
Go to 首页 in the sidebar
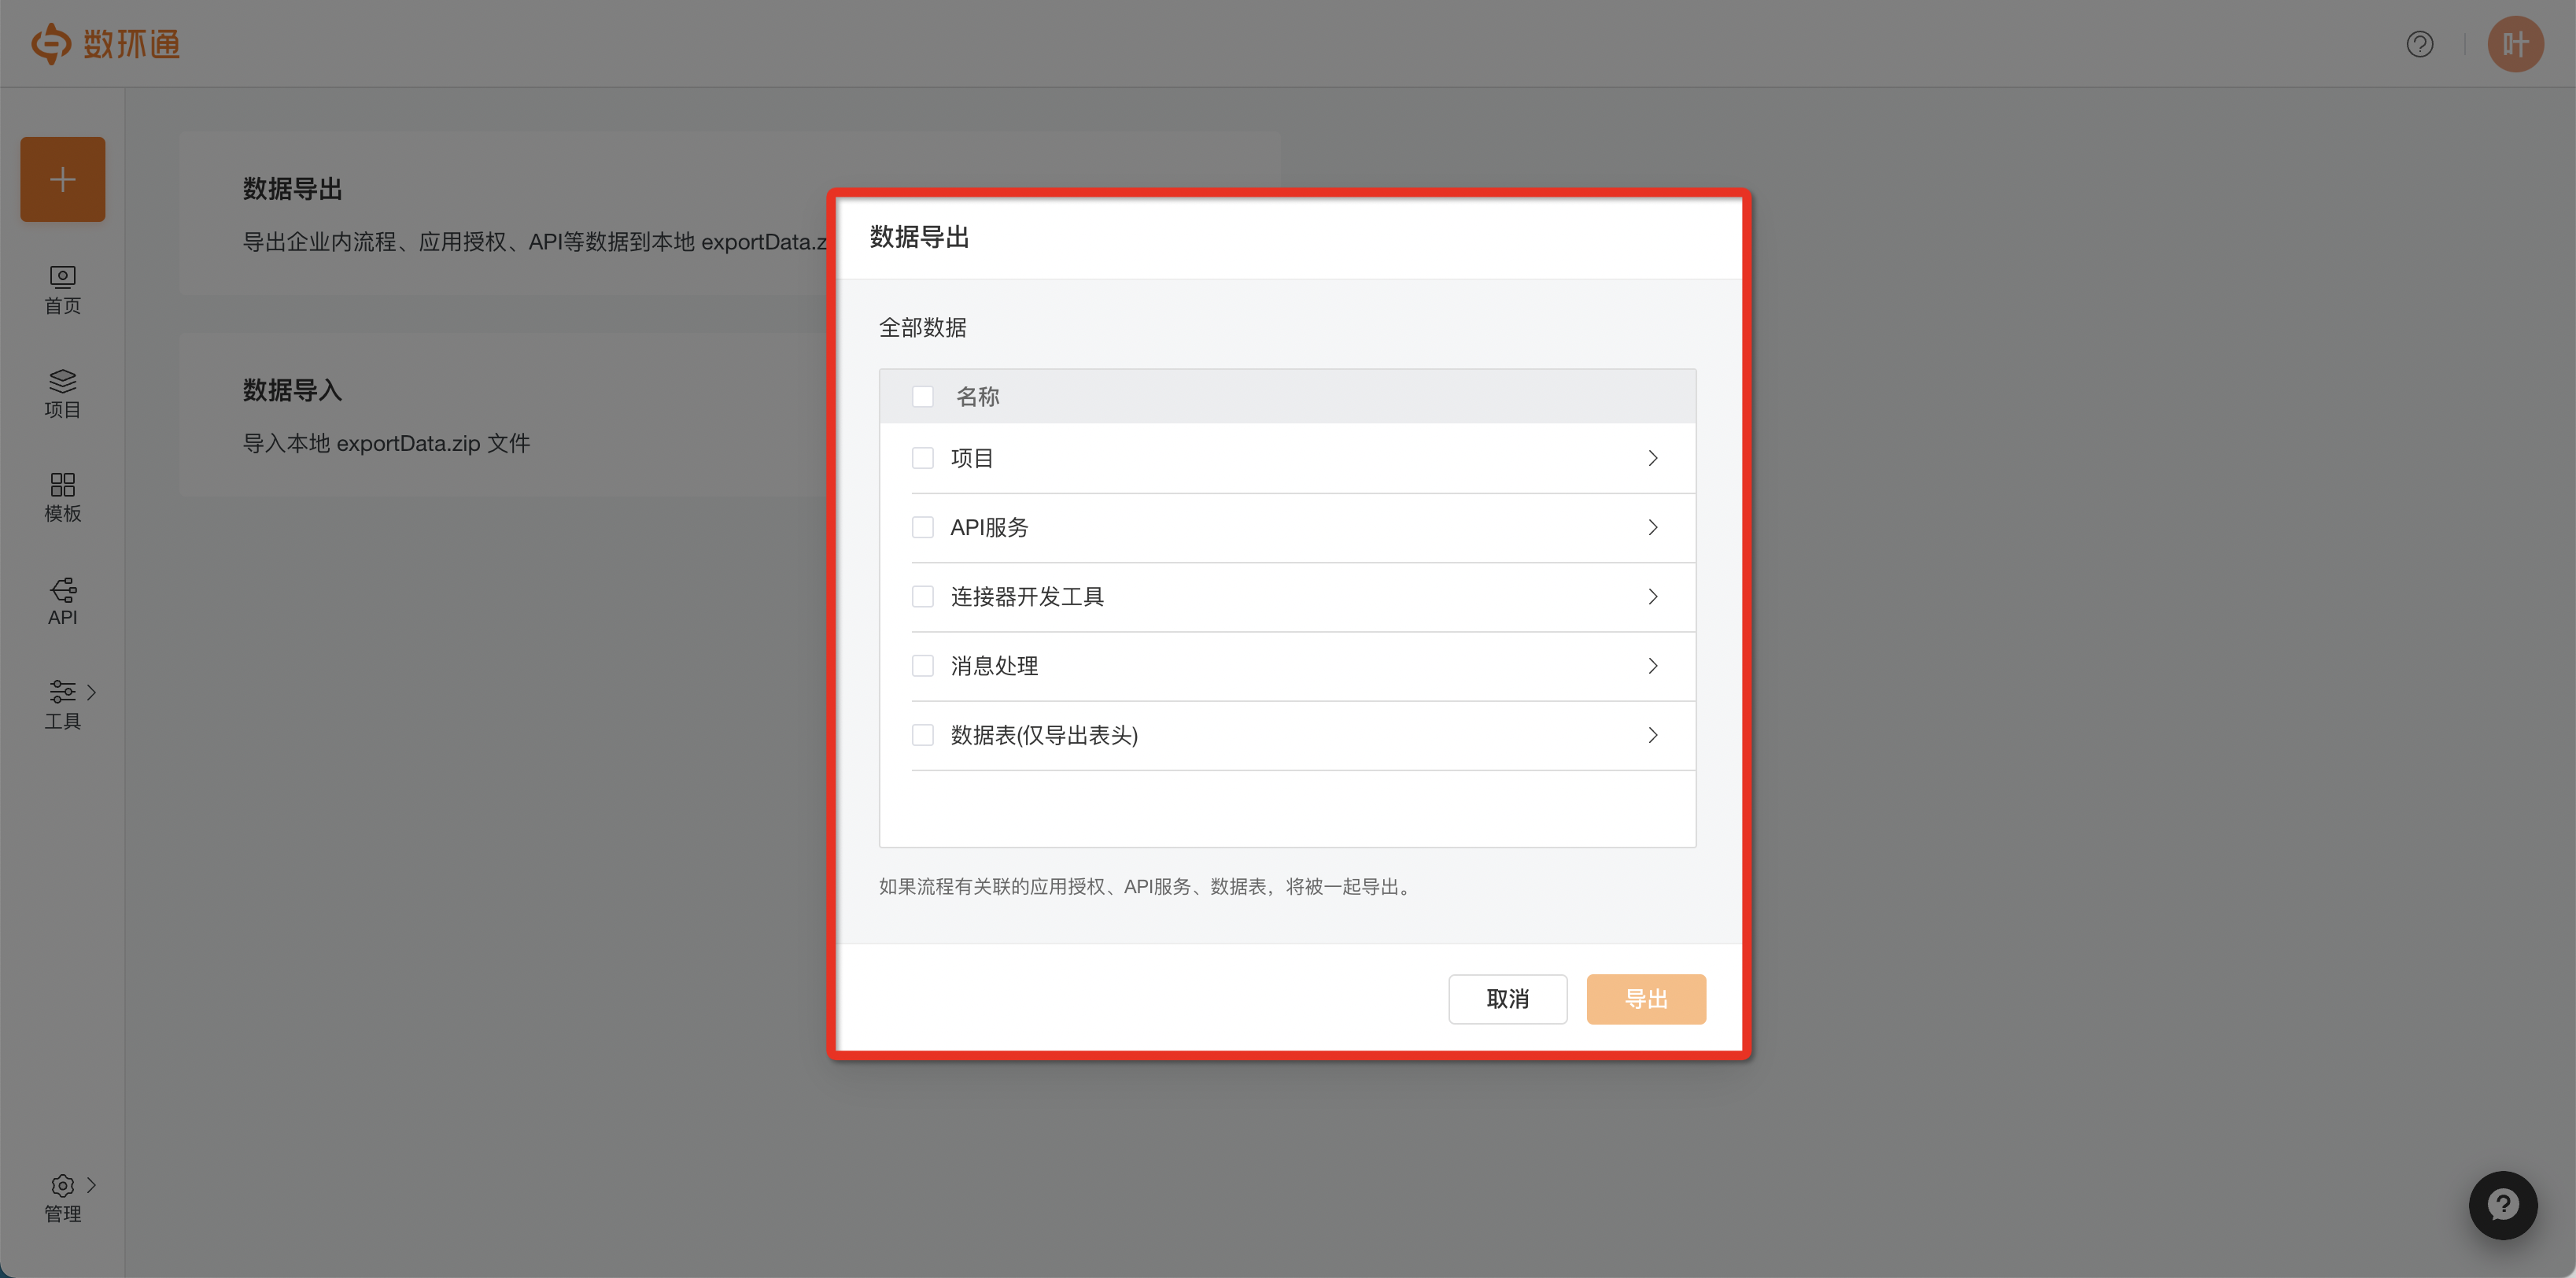[x=61, y=289]
